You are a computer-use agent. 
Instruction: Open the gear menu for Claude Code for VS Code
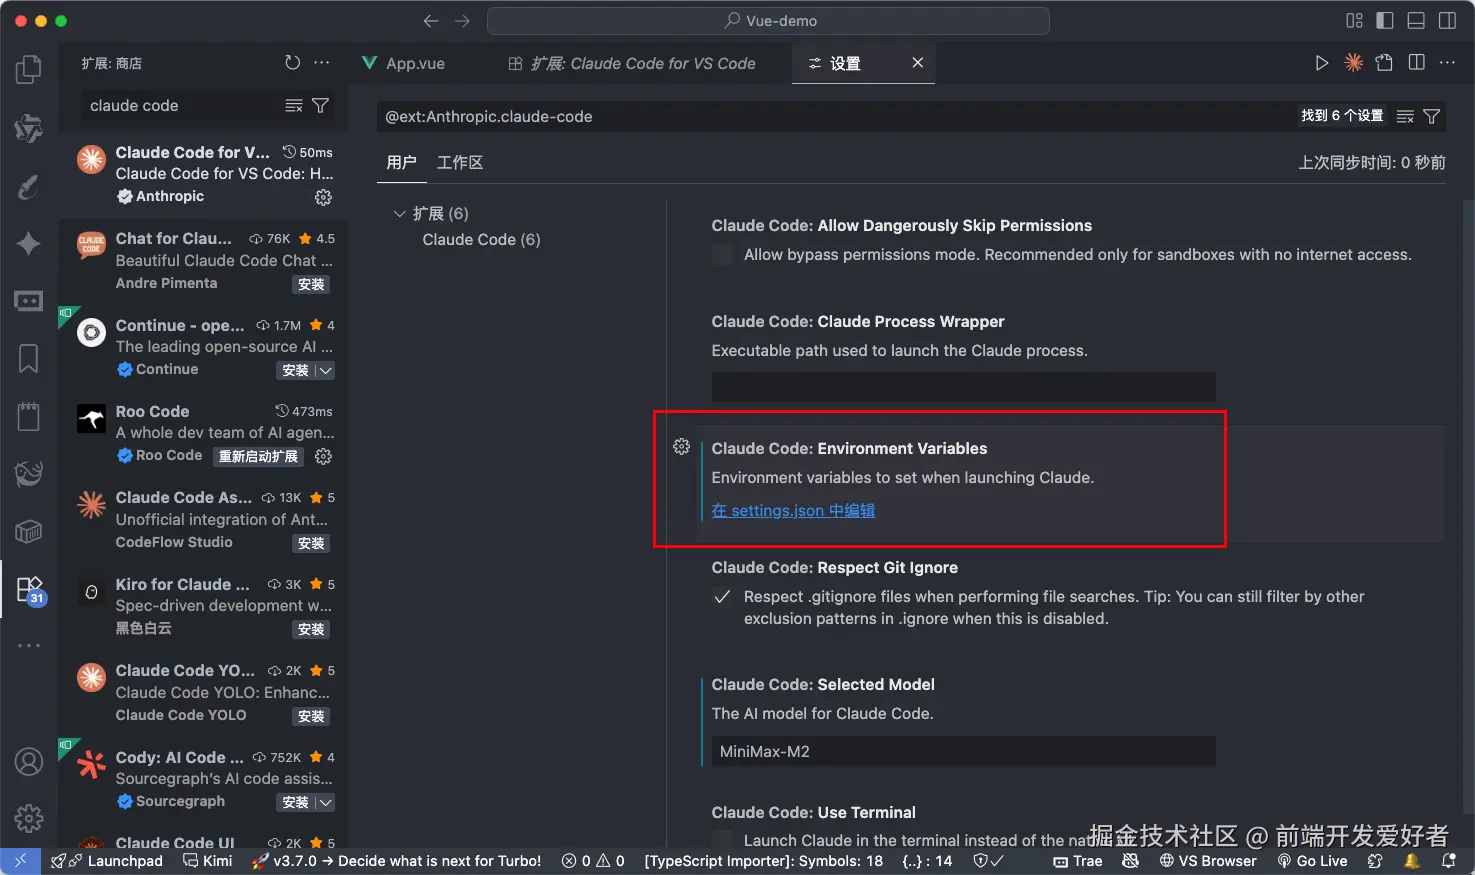pos(323,197)
